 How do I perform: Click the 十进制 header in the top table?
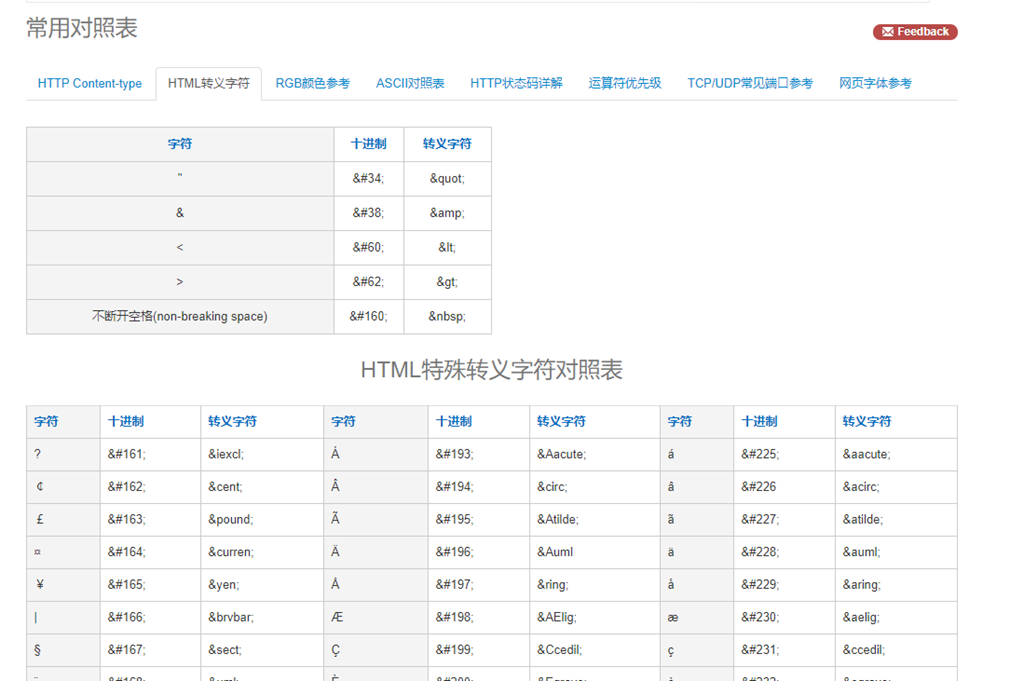(368, 144)
